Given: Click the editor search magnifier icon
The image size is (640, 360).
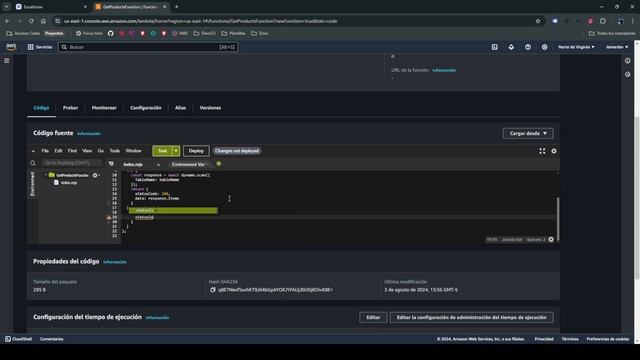Looking at the screenshot, I should [x=33, y=163].
